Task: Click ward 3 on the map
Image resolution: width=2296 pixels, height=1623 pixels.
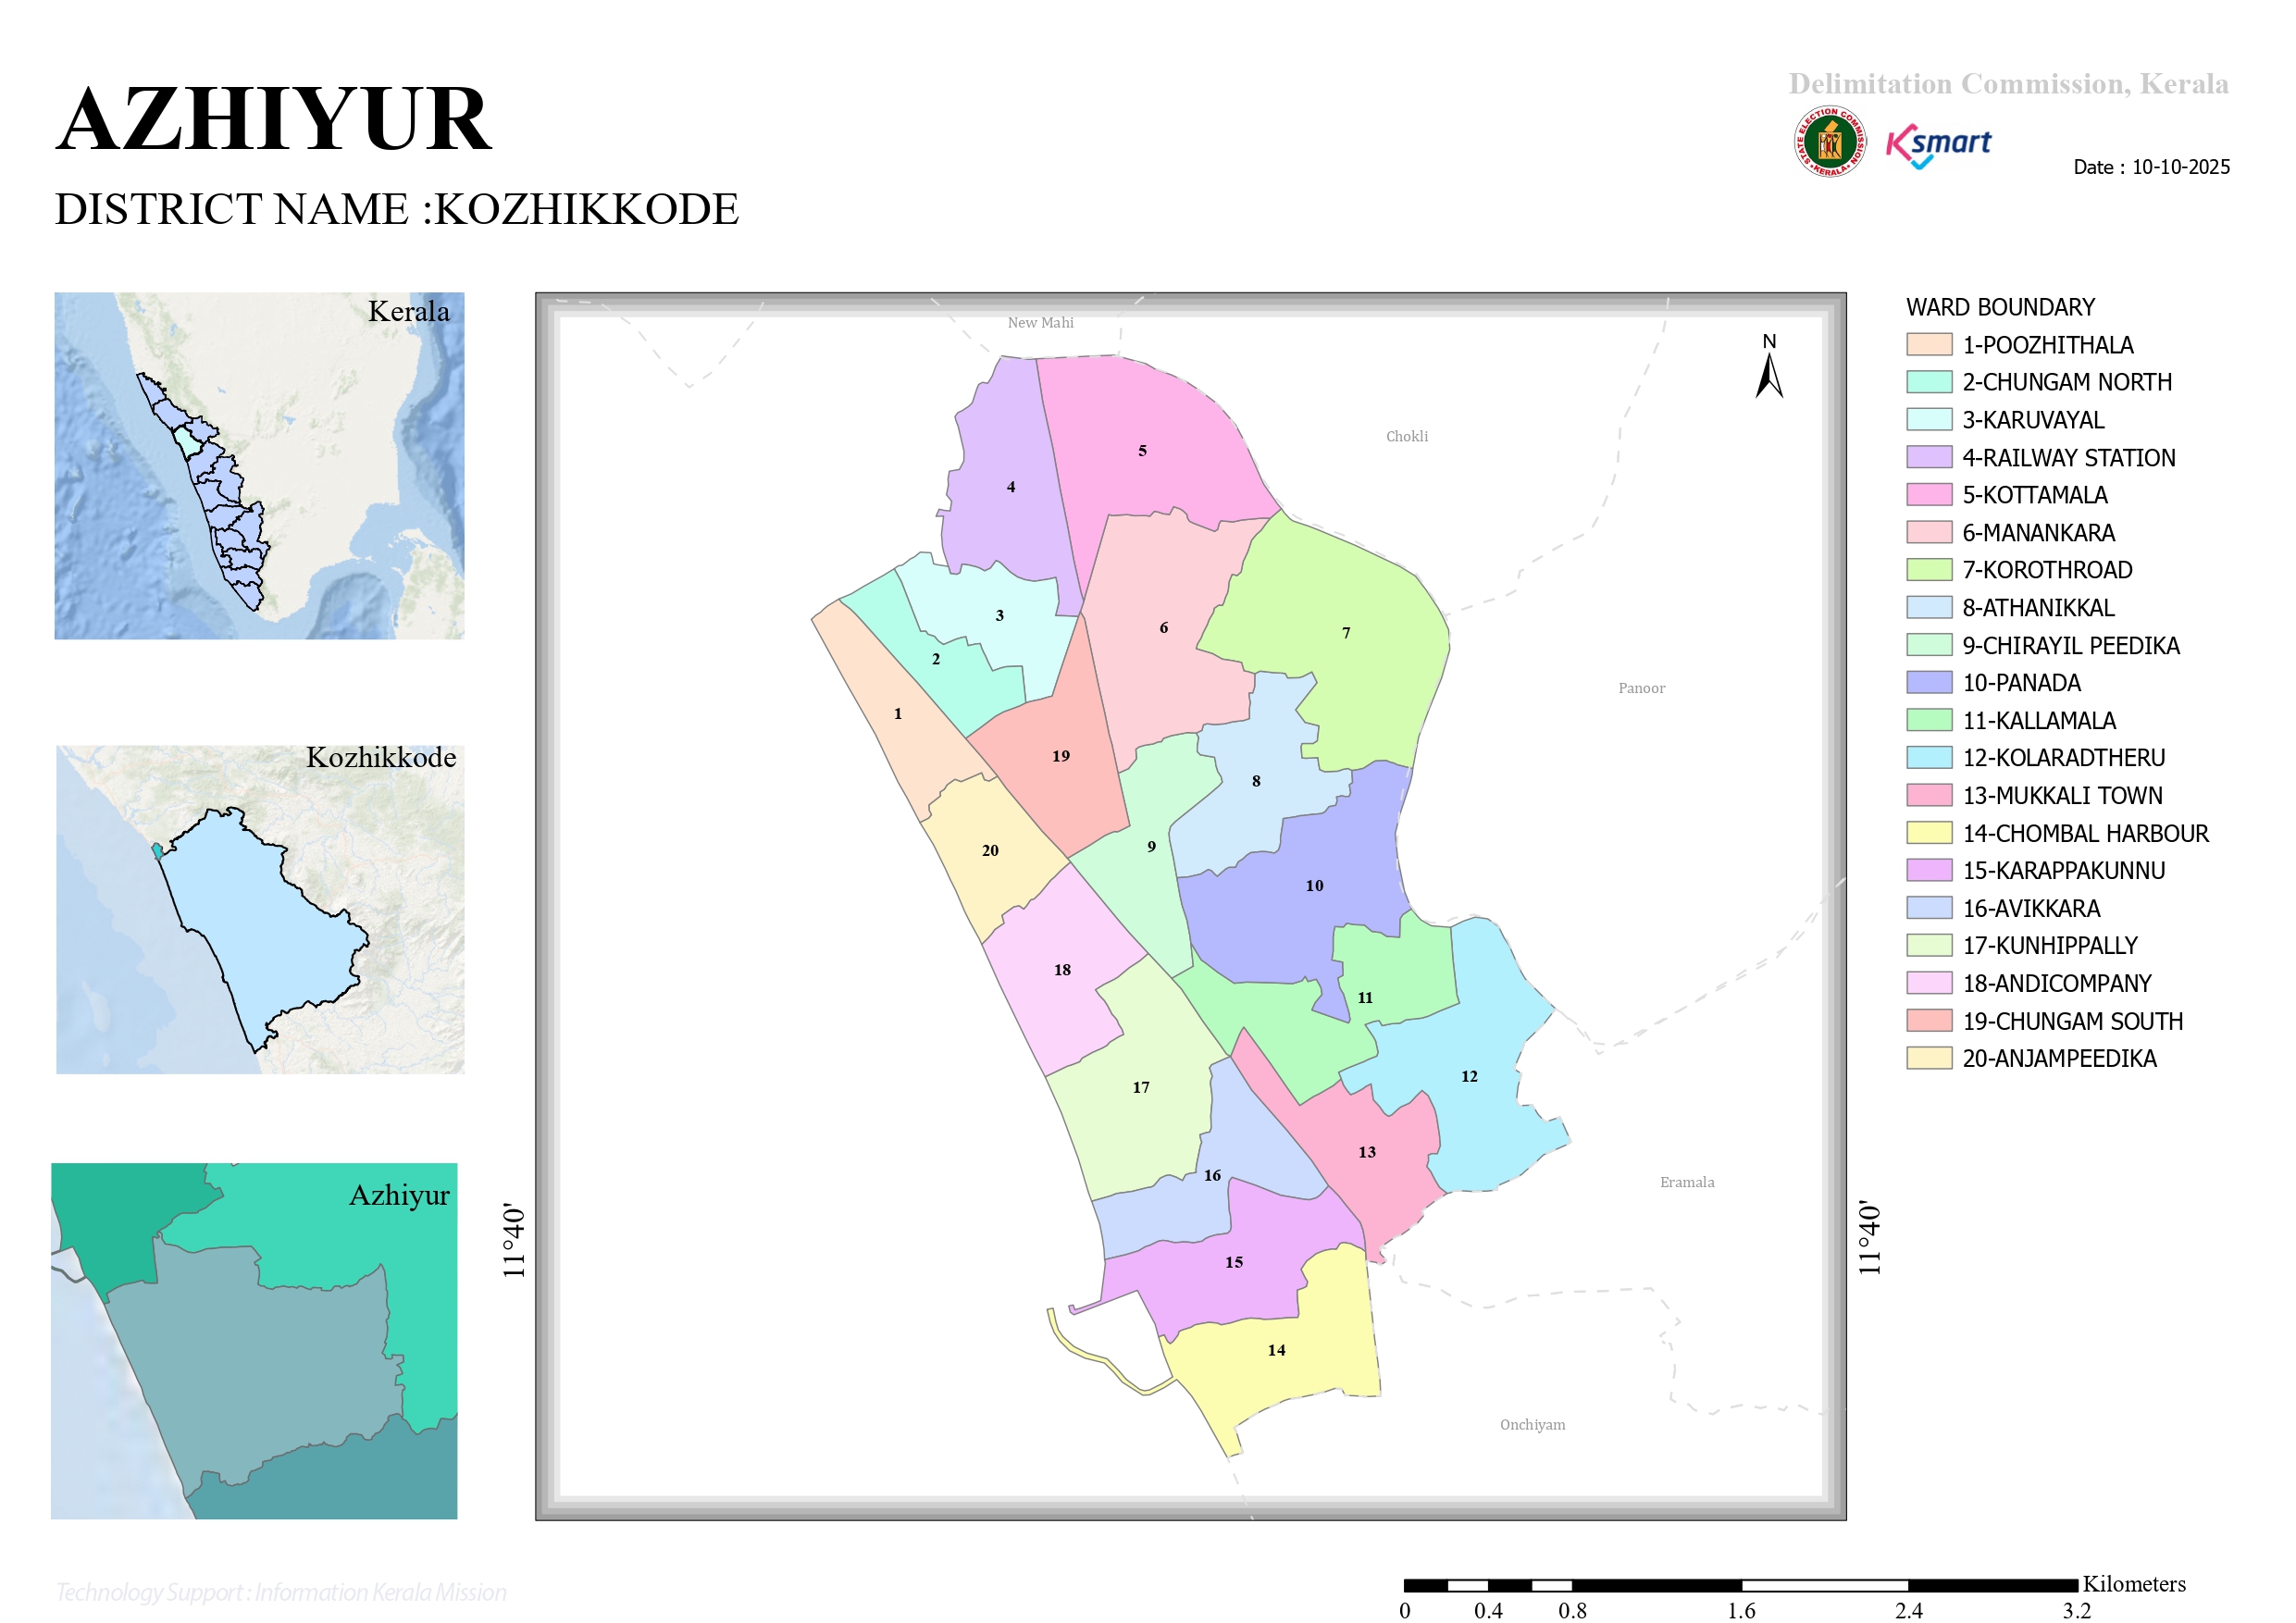Action: click(999, 616)
